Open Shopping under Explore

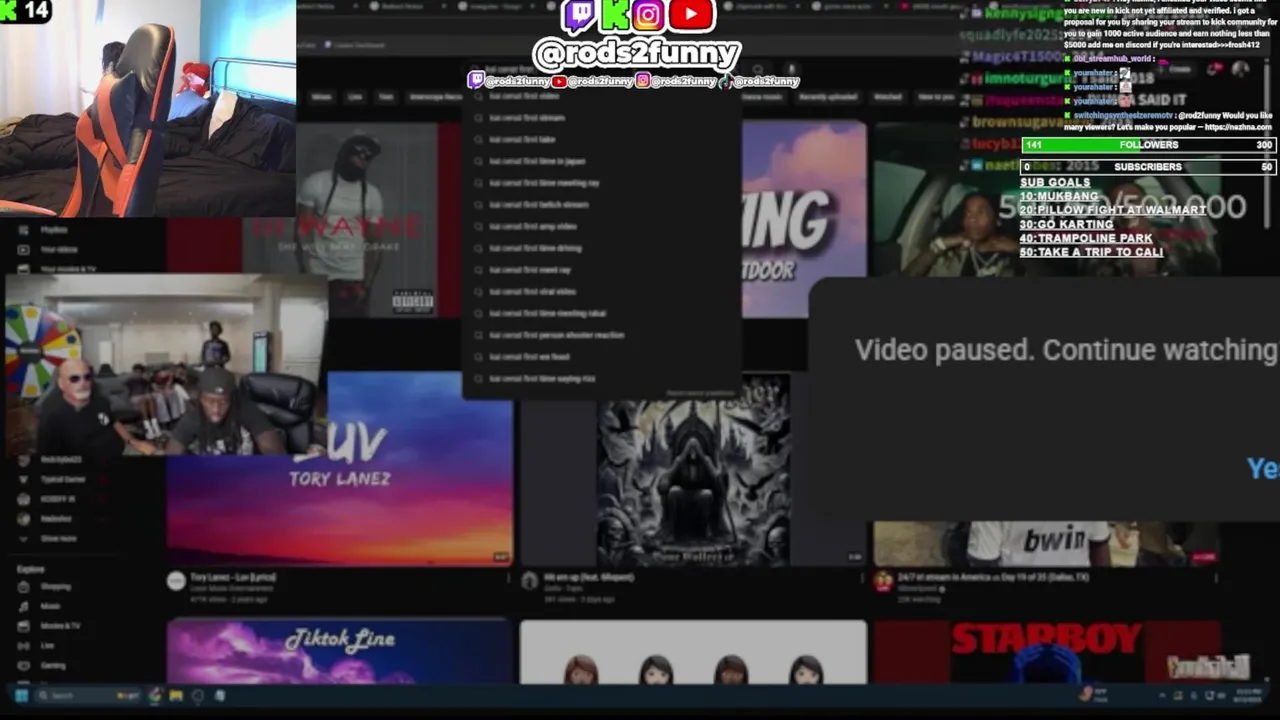(55, 587)
